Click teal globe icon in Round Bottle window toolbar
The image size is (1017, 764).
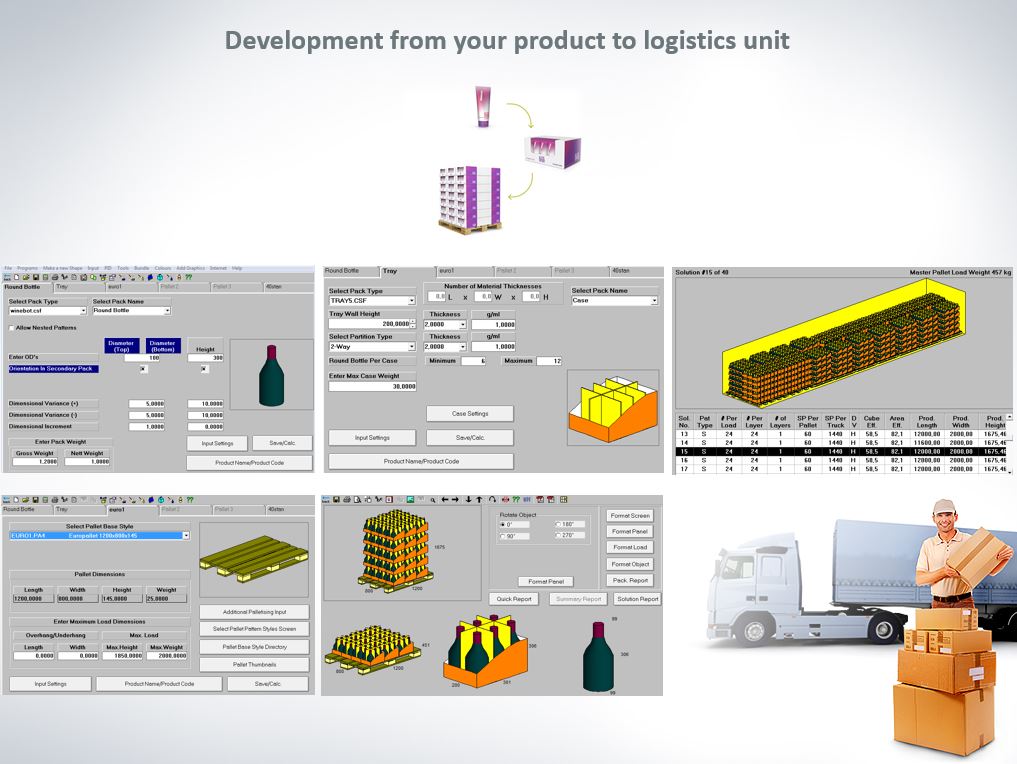[160, 277]
